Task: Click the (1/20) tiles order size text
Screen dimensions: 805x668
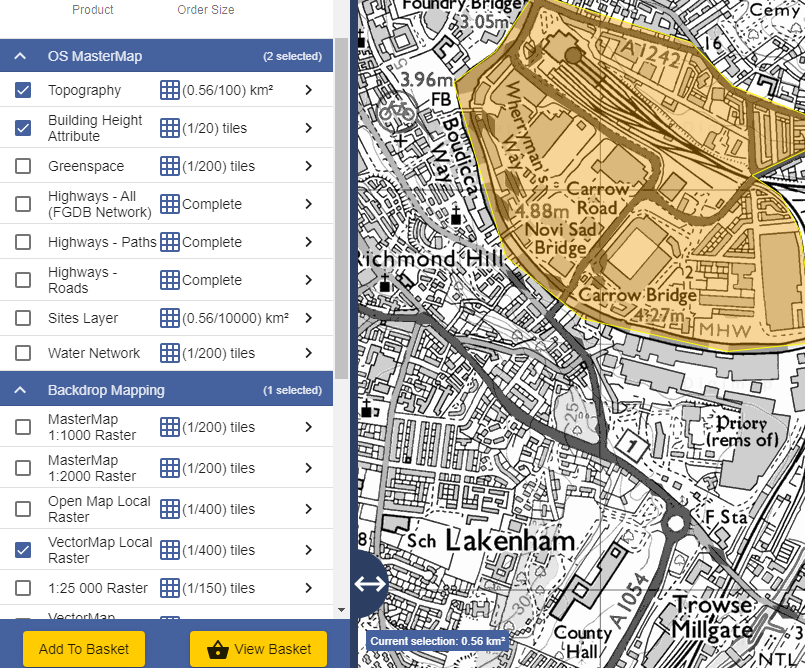Action: [x=215, y=128]
